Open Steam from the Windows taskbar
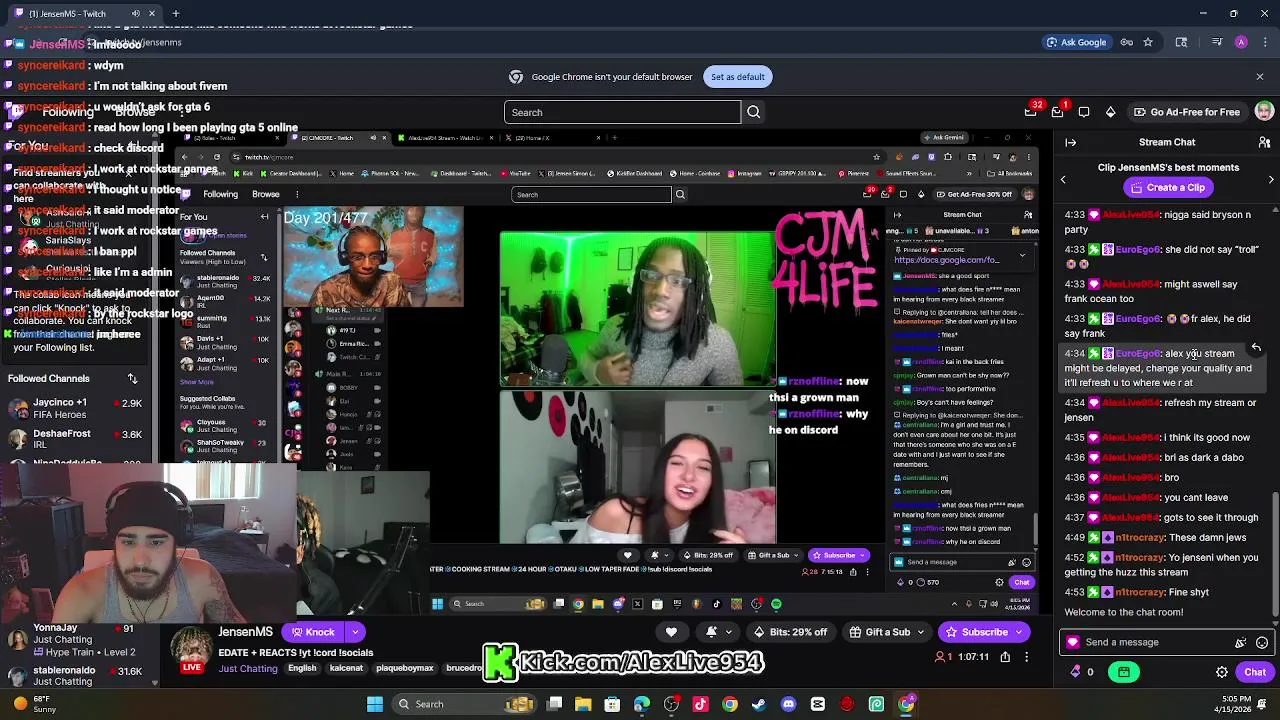1280x720 pixels. (x=759, y=704)
